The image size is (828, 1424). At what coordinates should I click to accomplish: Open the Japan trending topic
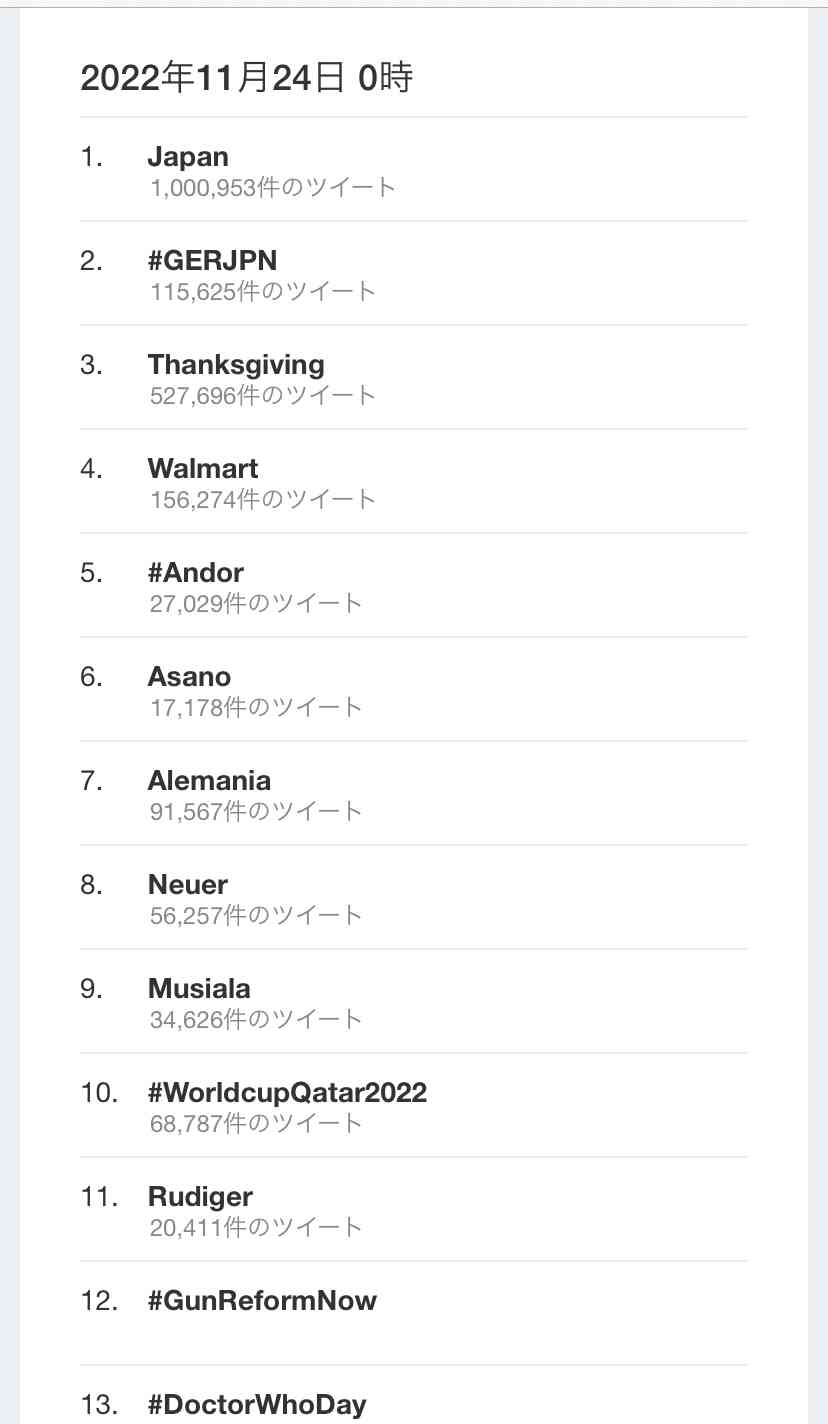click(188, 156)
